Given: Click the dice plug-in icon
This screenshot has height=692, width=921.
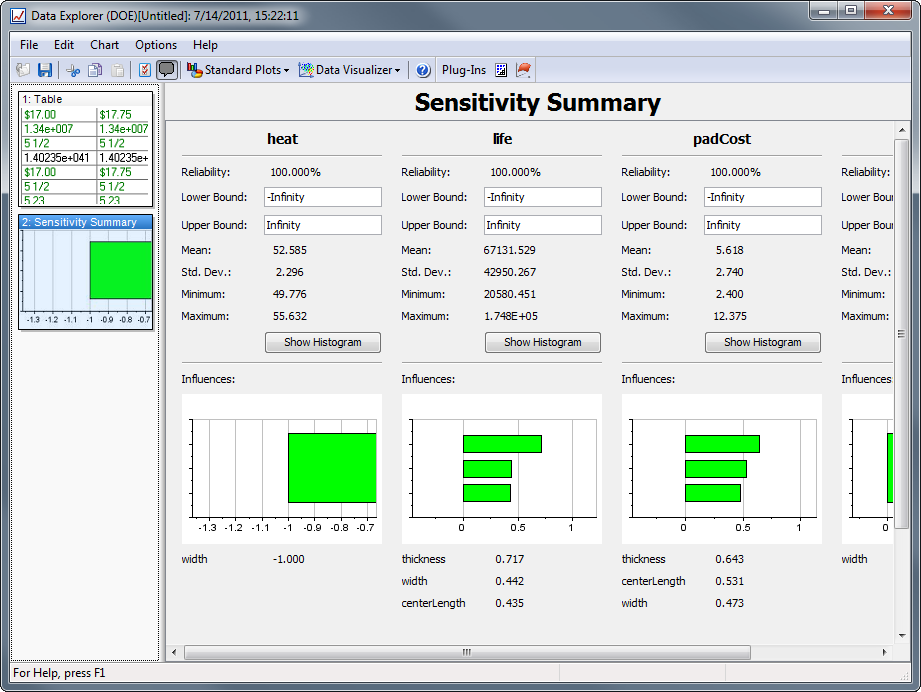Looking at the screenshot, I should [x=501, y=70].
